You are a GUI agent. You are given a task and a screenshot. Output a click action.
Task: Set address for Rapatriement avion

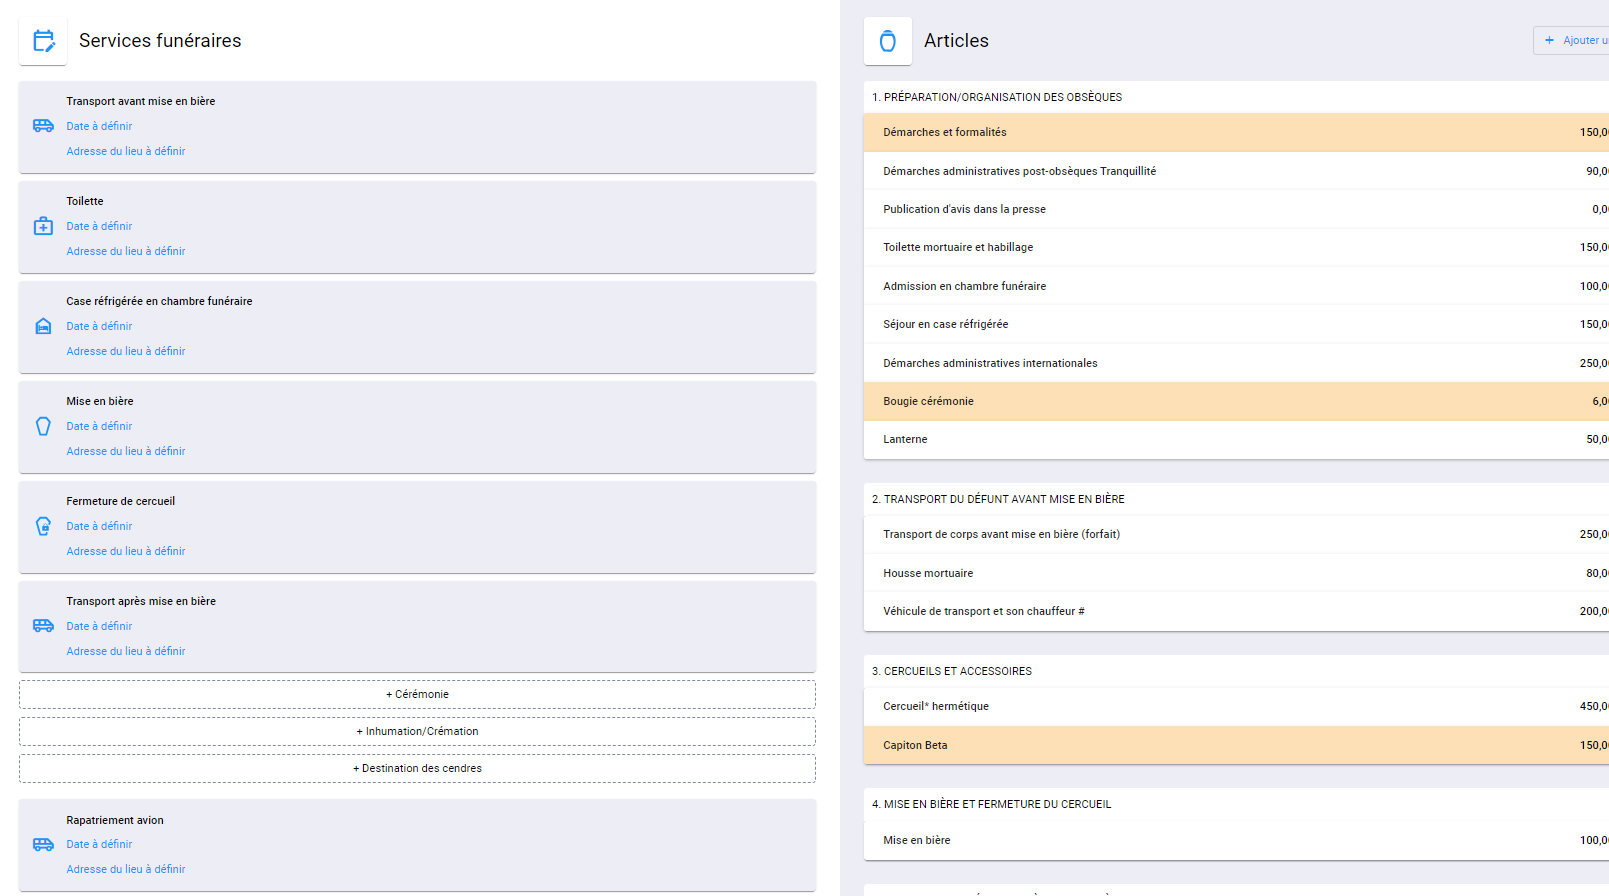126,869
